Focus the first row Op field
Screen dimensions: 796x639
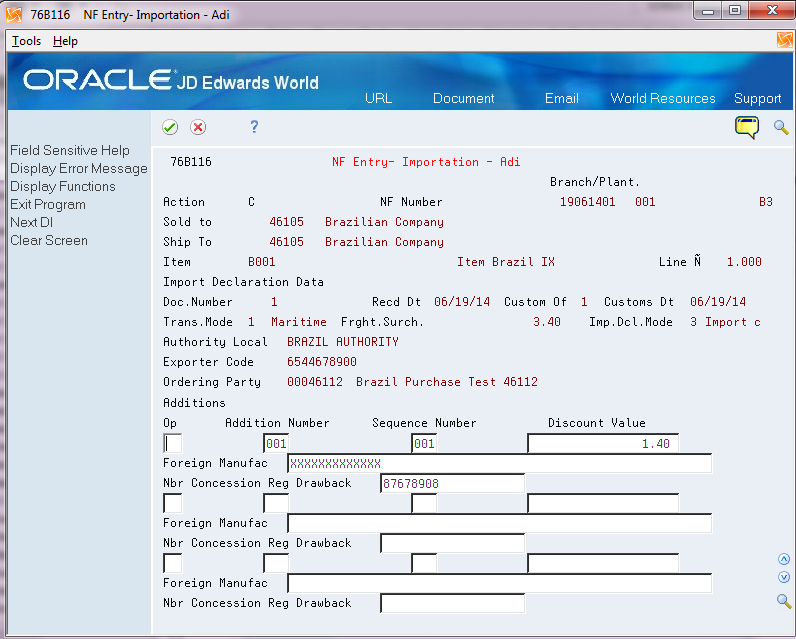click(x=173, y=444)
